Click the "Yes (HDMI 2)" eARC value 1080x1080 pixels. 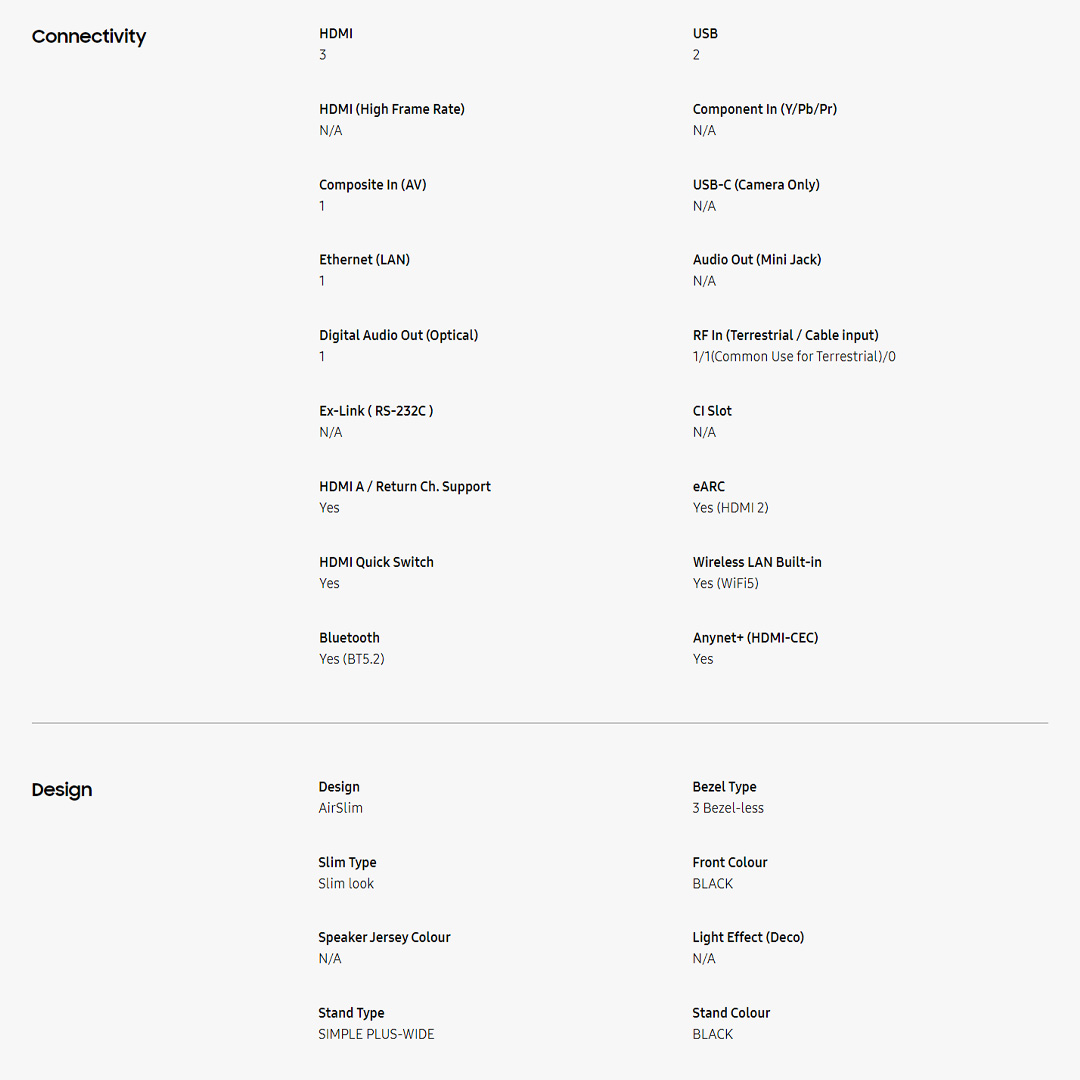click(x=730, y=508)
